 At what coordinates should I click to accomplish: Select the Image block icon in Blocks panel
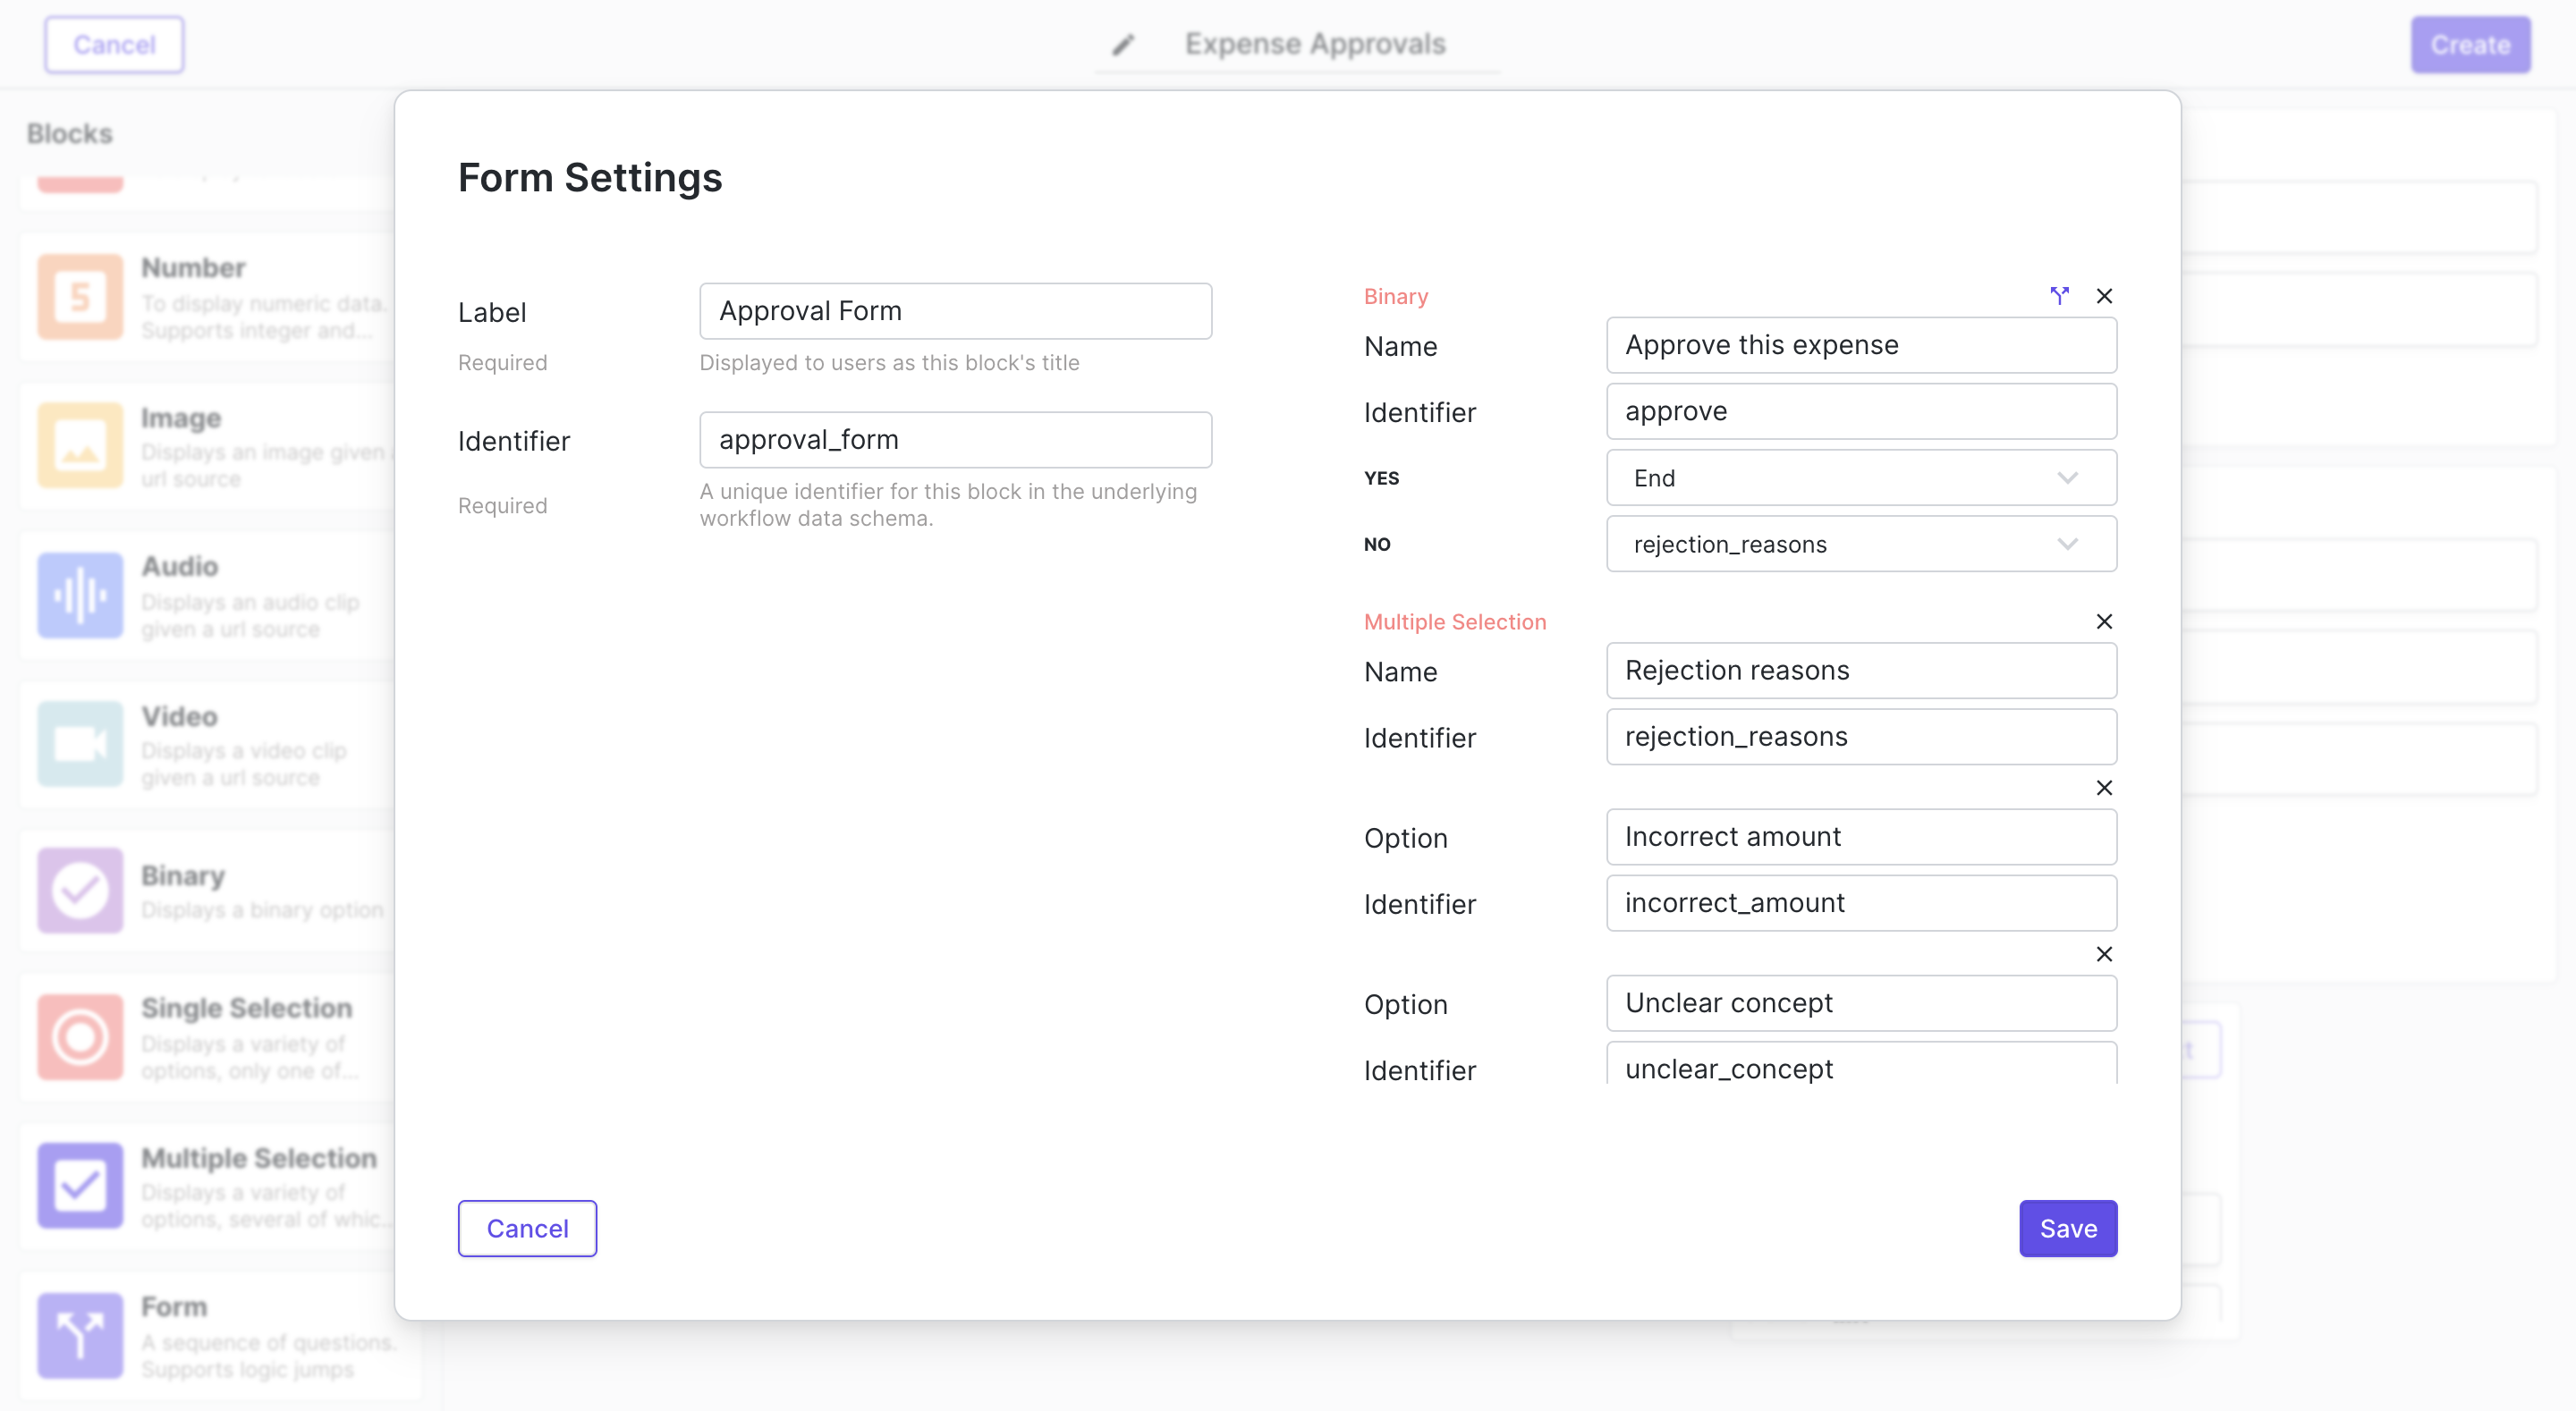(80, 445)
